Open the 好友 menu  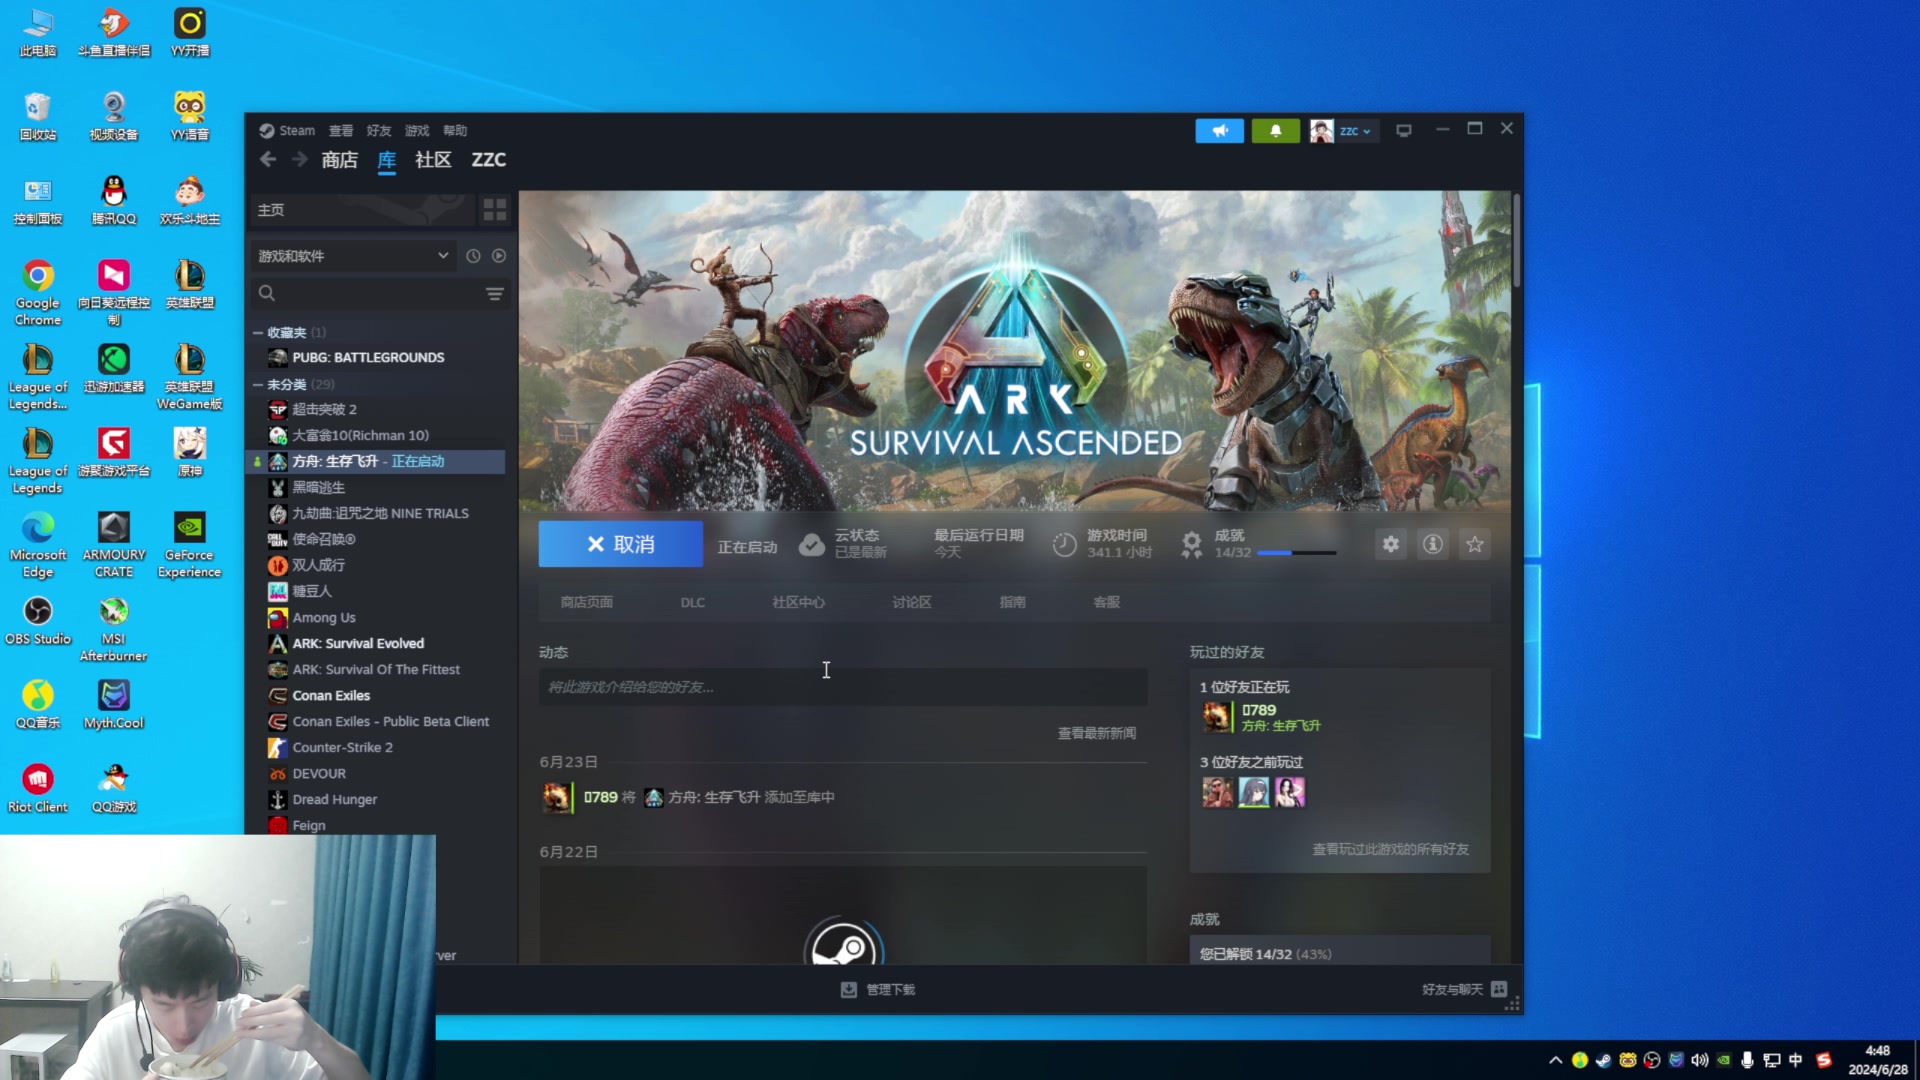pyautogui.click(x=379, y=131)
